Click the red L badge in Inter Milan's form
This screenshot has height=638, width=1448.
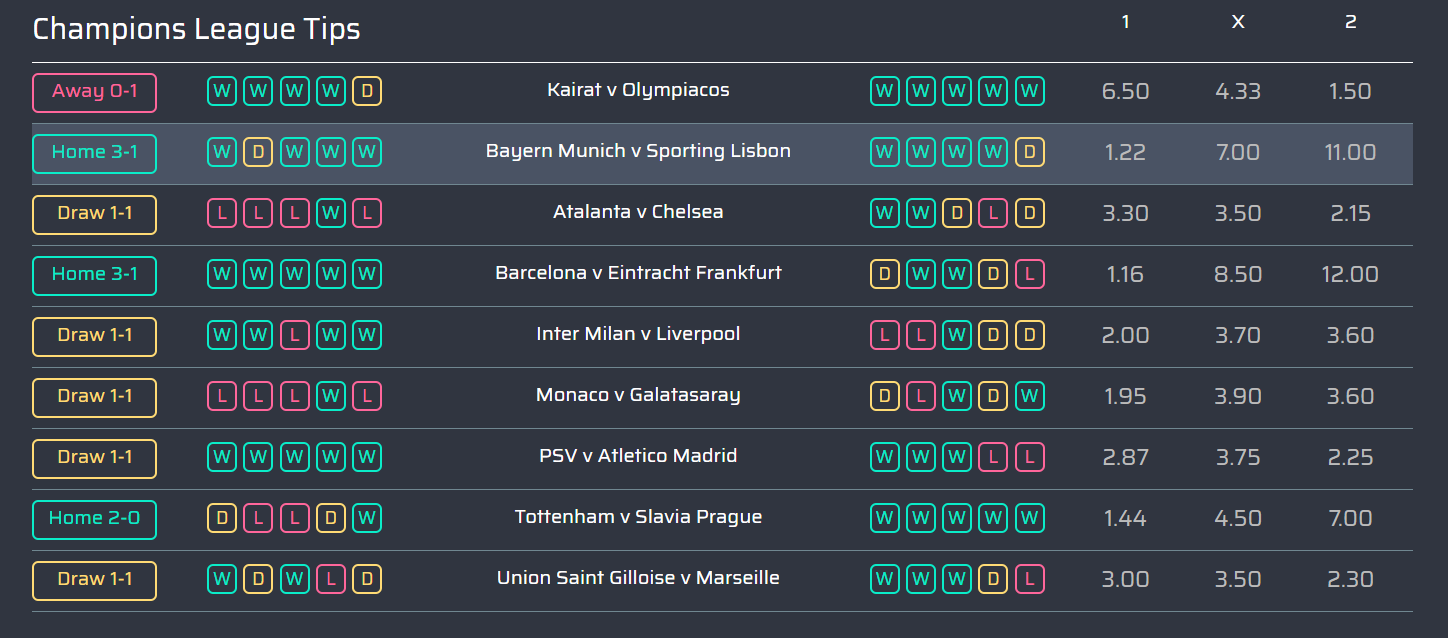coord(294,336)
